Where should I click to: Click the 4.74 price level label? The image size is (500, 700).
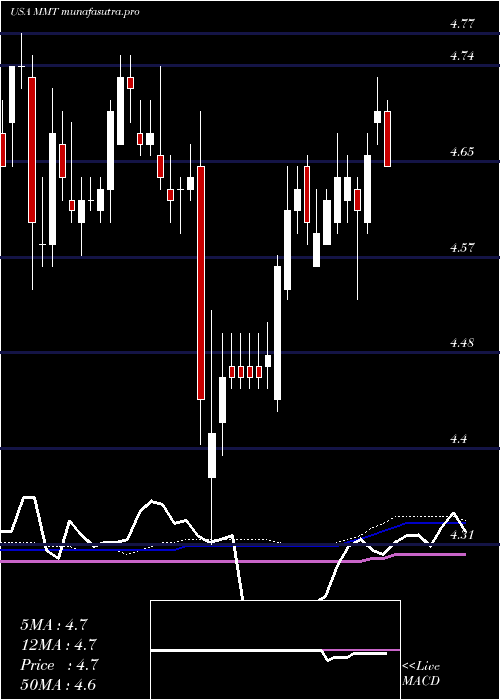(x=462, y=56)
